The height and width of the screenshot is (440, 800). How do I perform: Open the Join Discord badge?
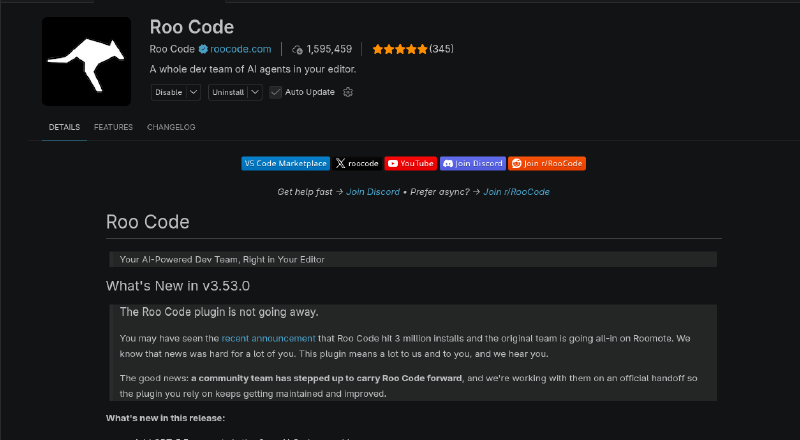pyautogui.click(x=472, y=163)
